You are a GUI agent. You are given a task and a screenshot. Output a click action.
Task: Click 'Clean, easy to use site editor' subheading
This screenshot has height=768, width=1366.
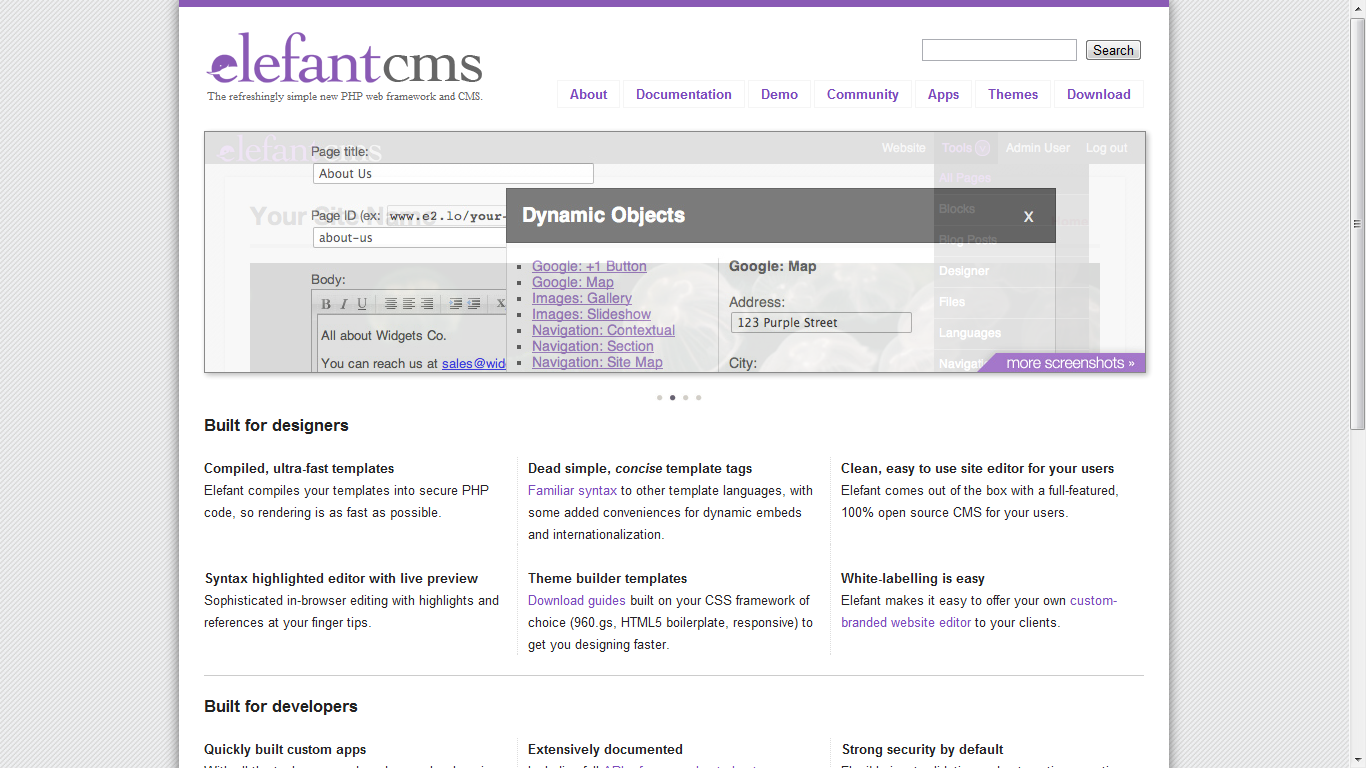click(978, 468)
